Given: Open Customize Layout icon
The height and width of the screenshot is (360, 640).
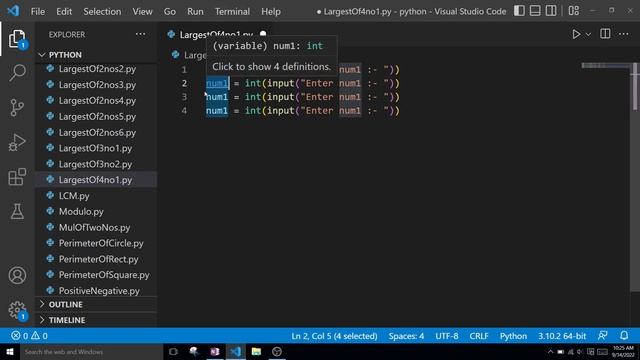Looking at the screenshot, I should click(573, 11).
